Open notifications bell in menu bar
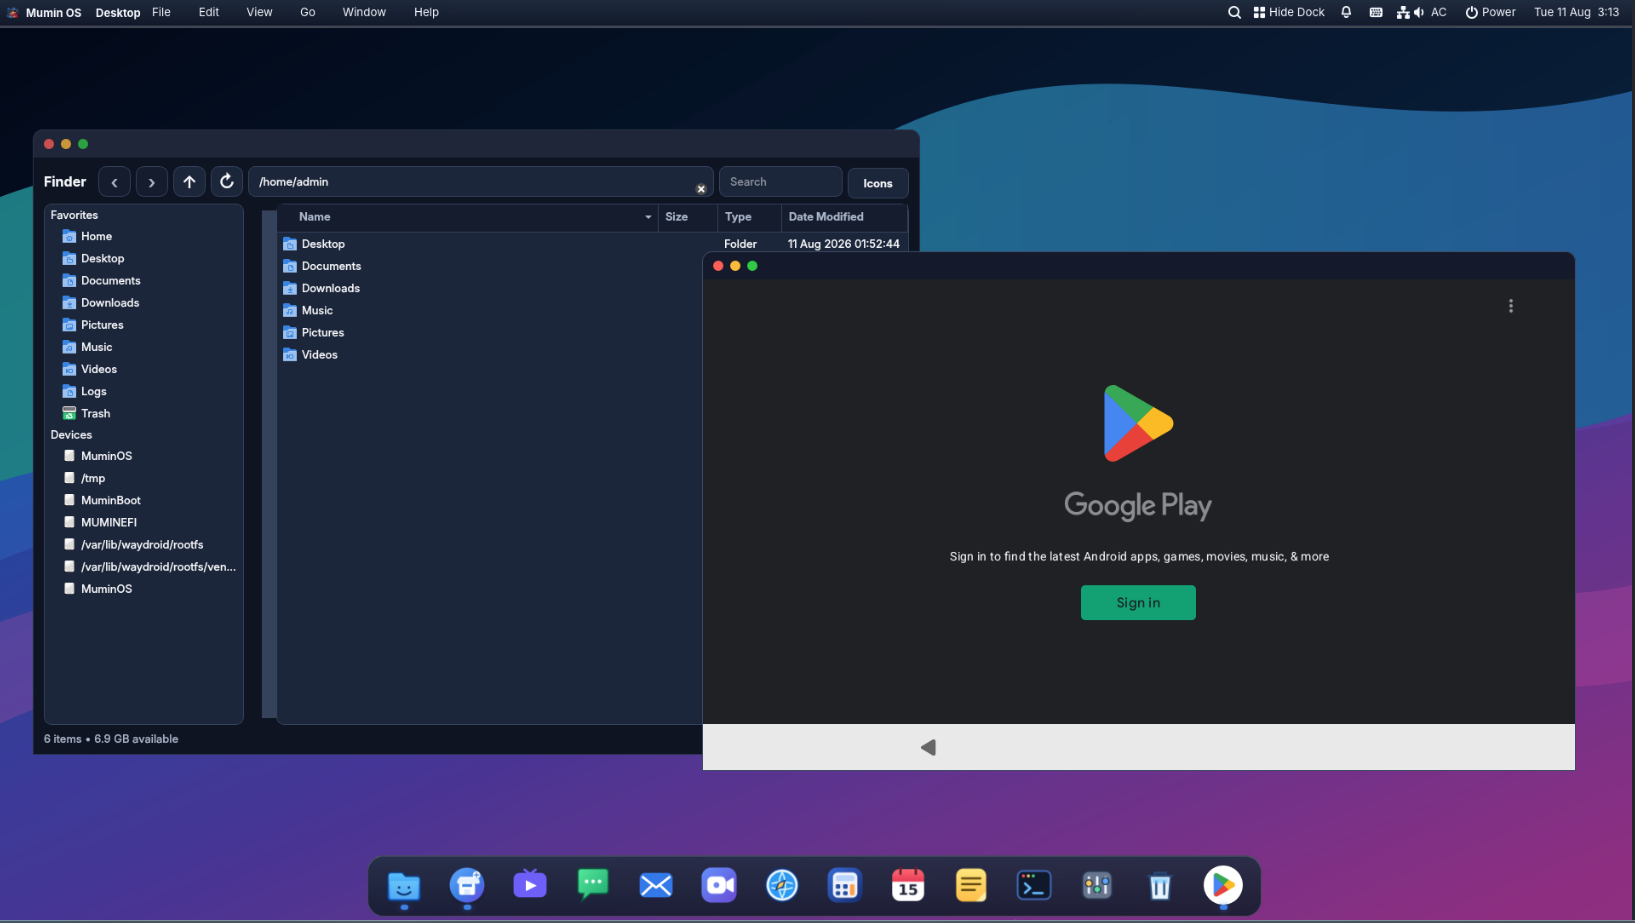 [x=1346, y=12]
